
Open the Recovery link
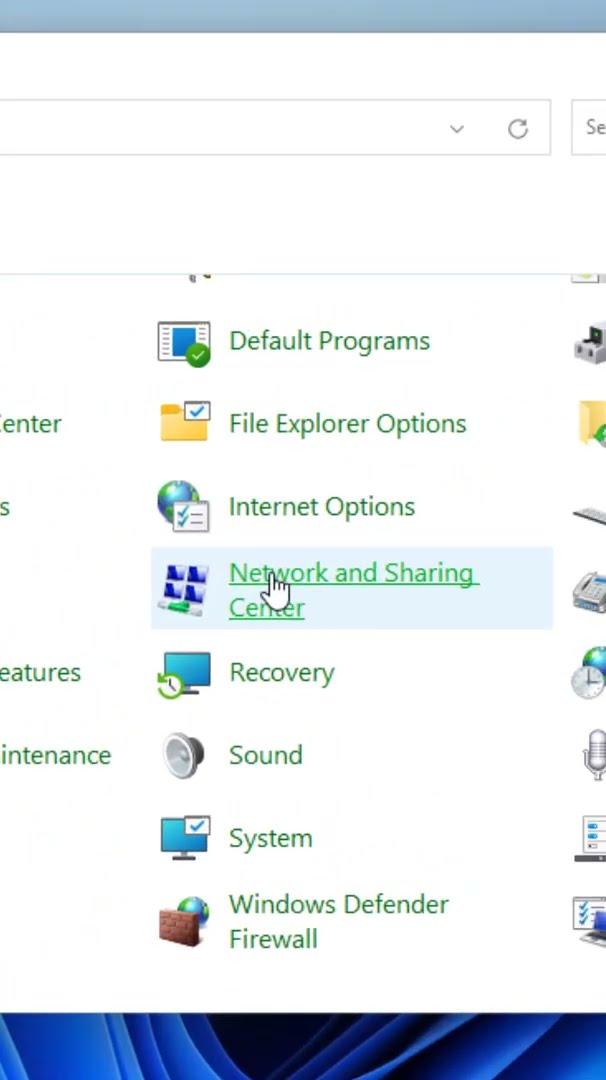(x=282, y=672)
